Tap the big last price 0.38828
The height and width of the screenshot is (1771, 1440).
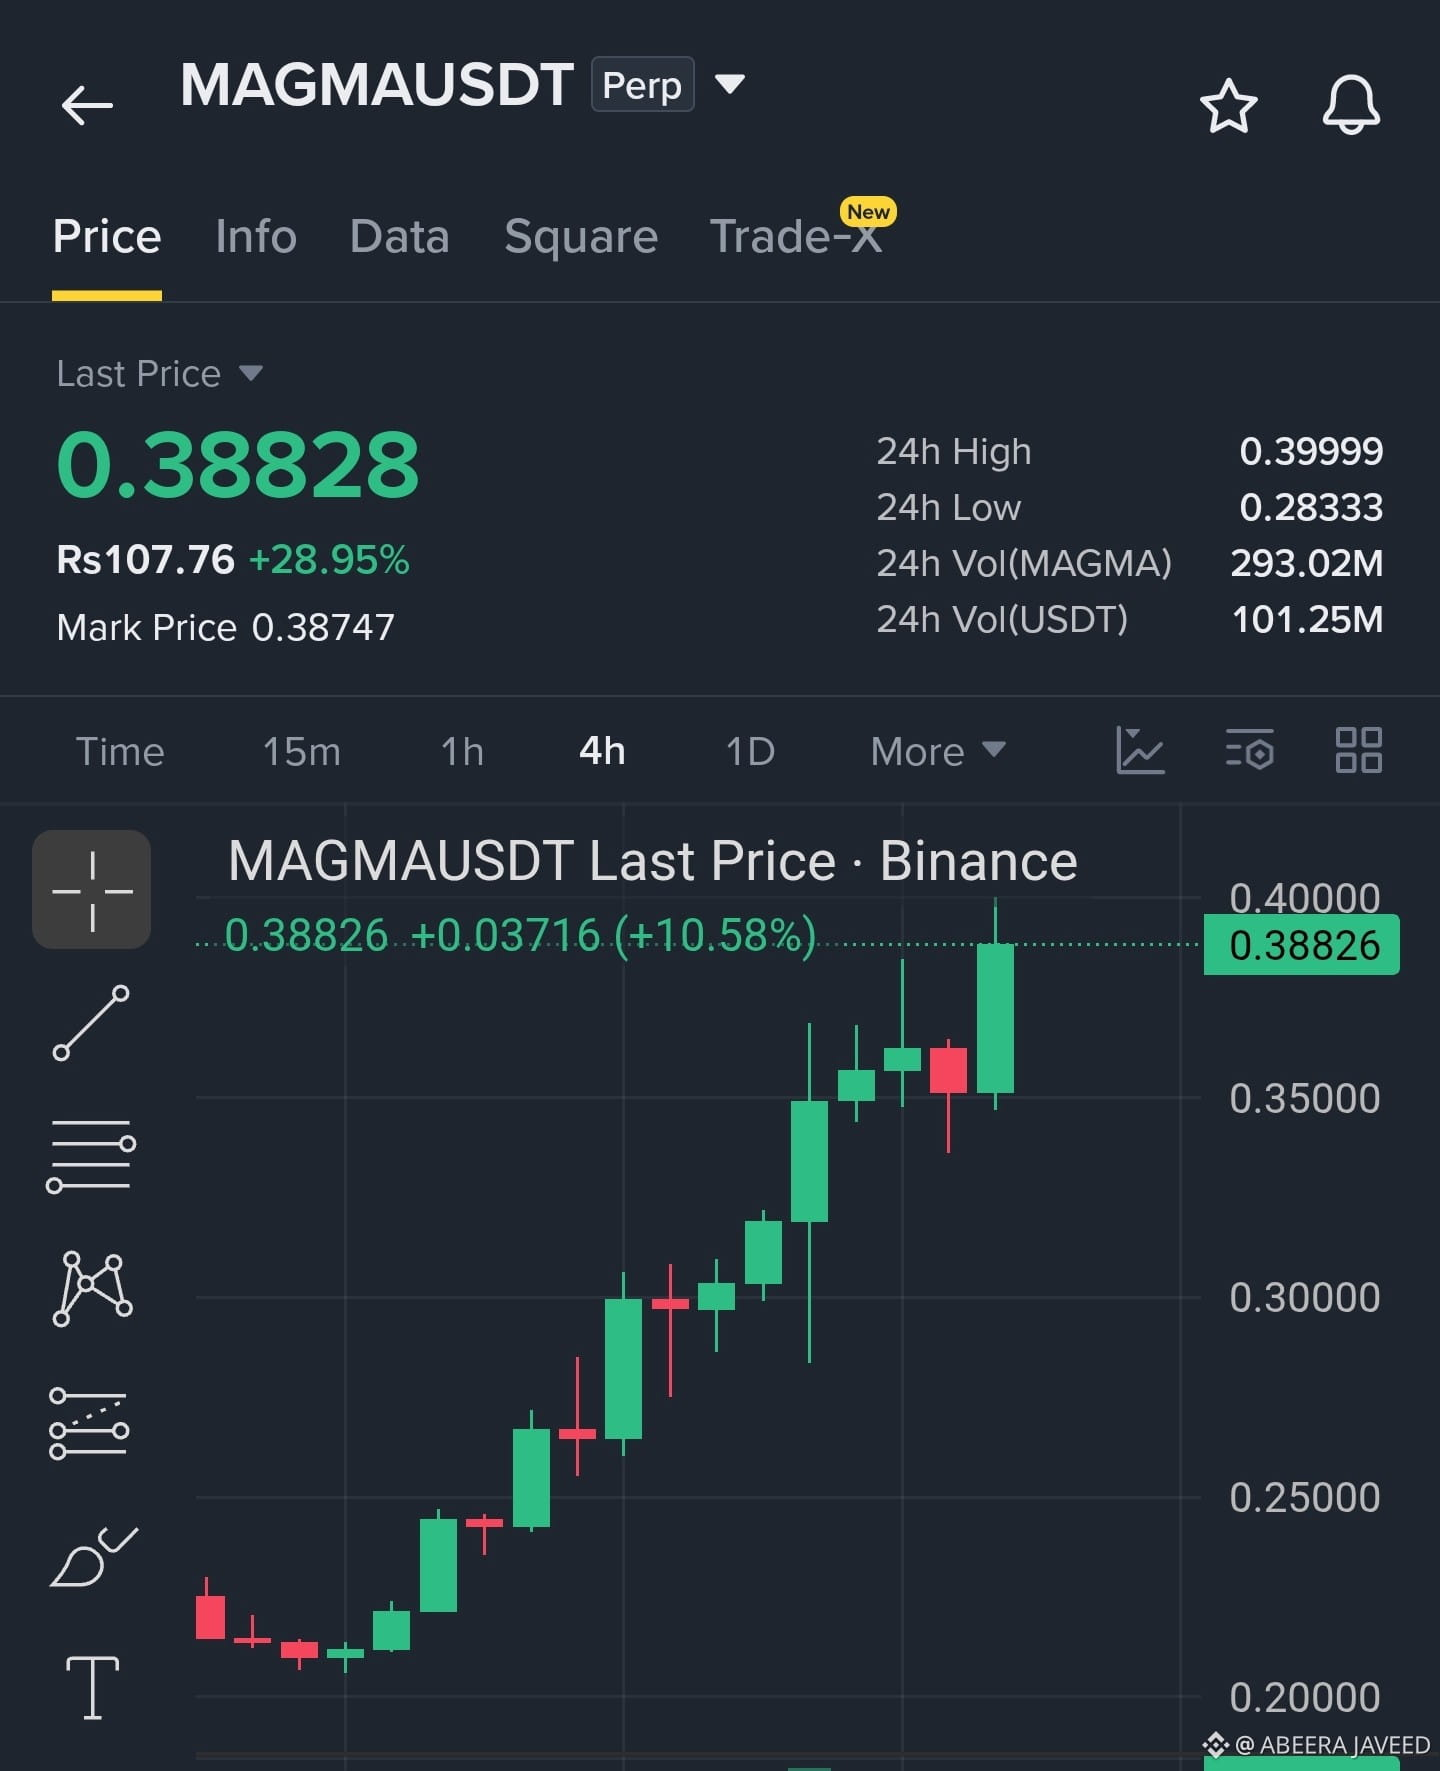point(238,464)
